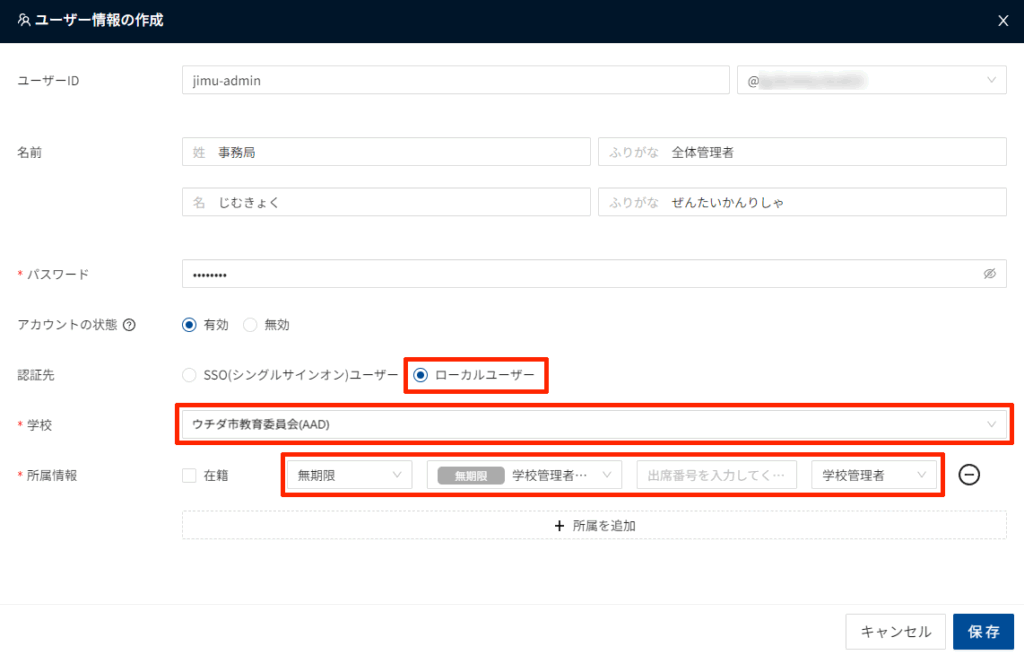Screen dimensions: 1024x655
Task: Click the ユーザー情報の作成 title text
Action: pyautogui.click(x=99, y=20)
